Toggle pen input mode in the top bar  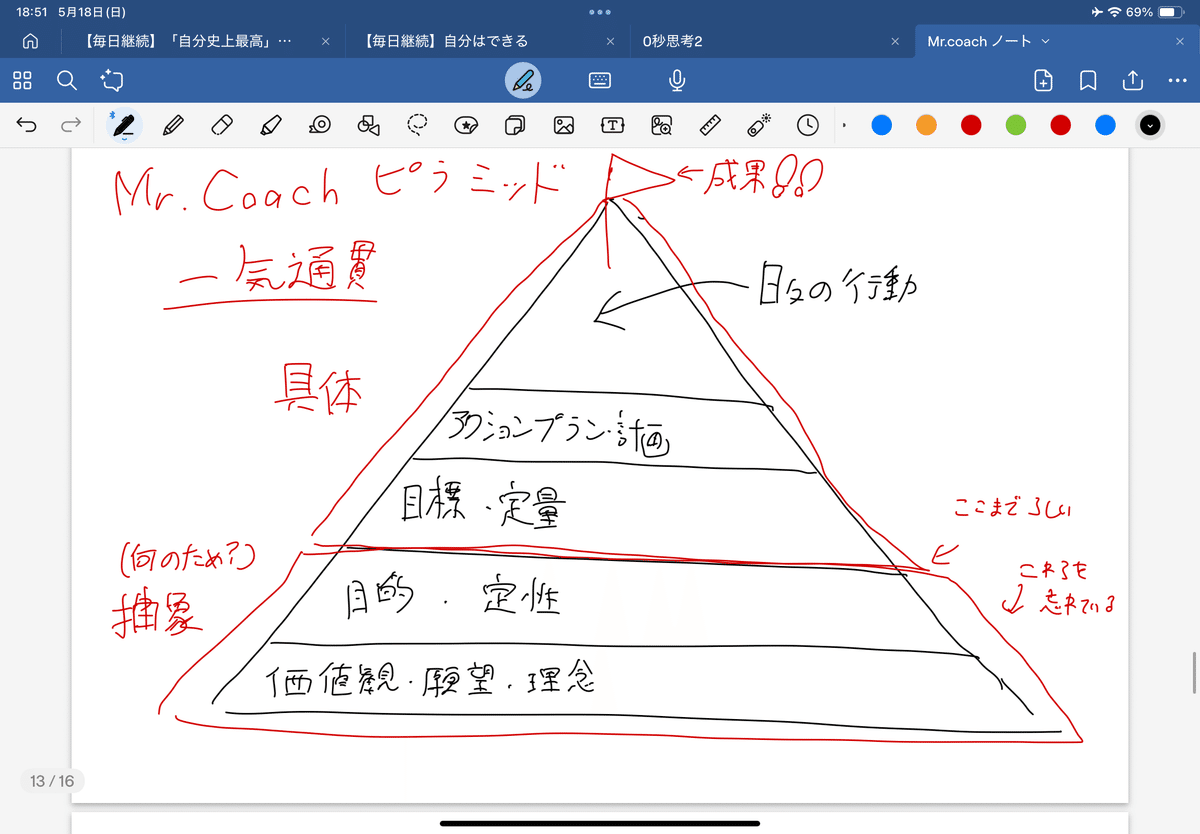click(525, 81)
